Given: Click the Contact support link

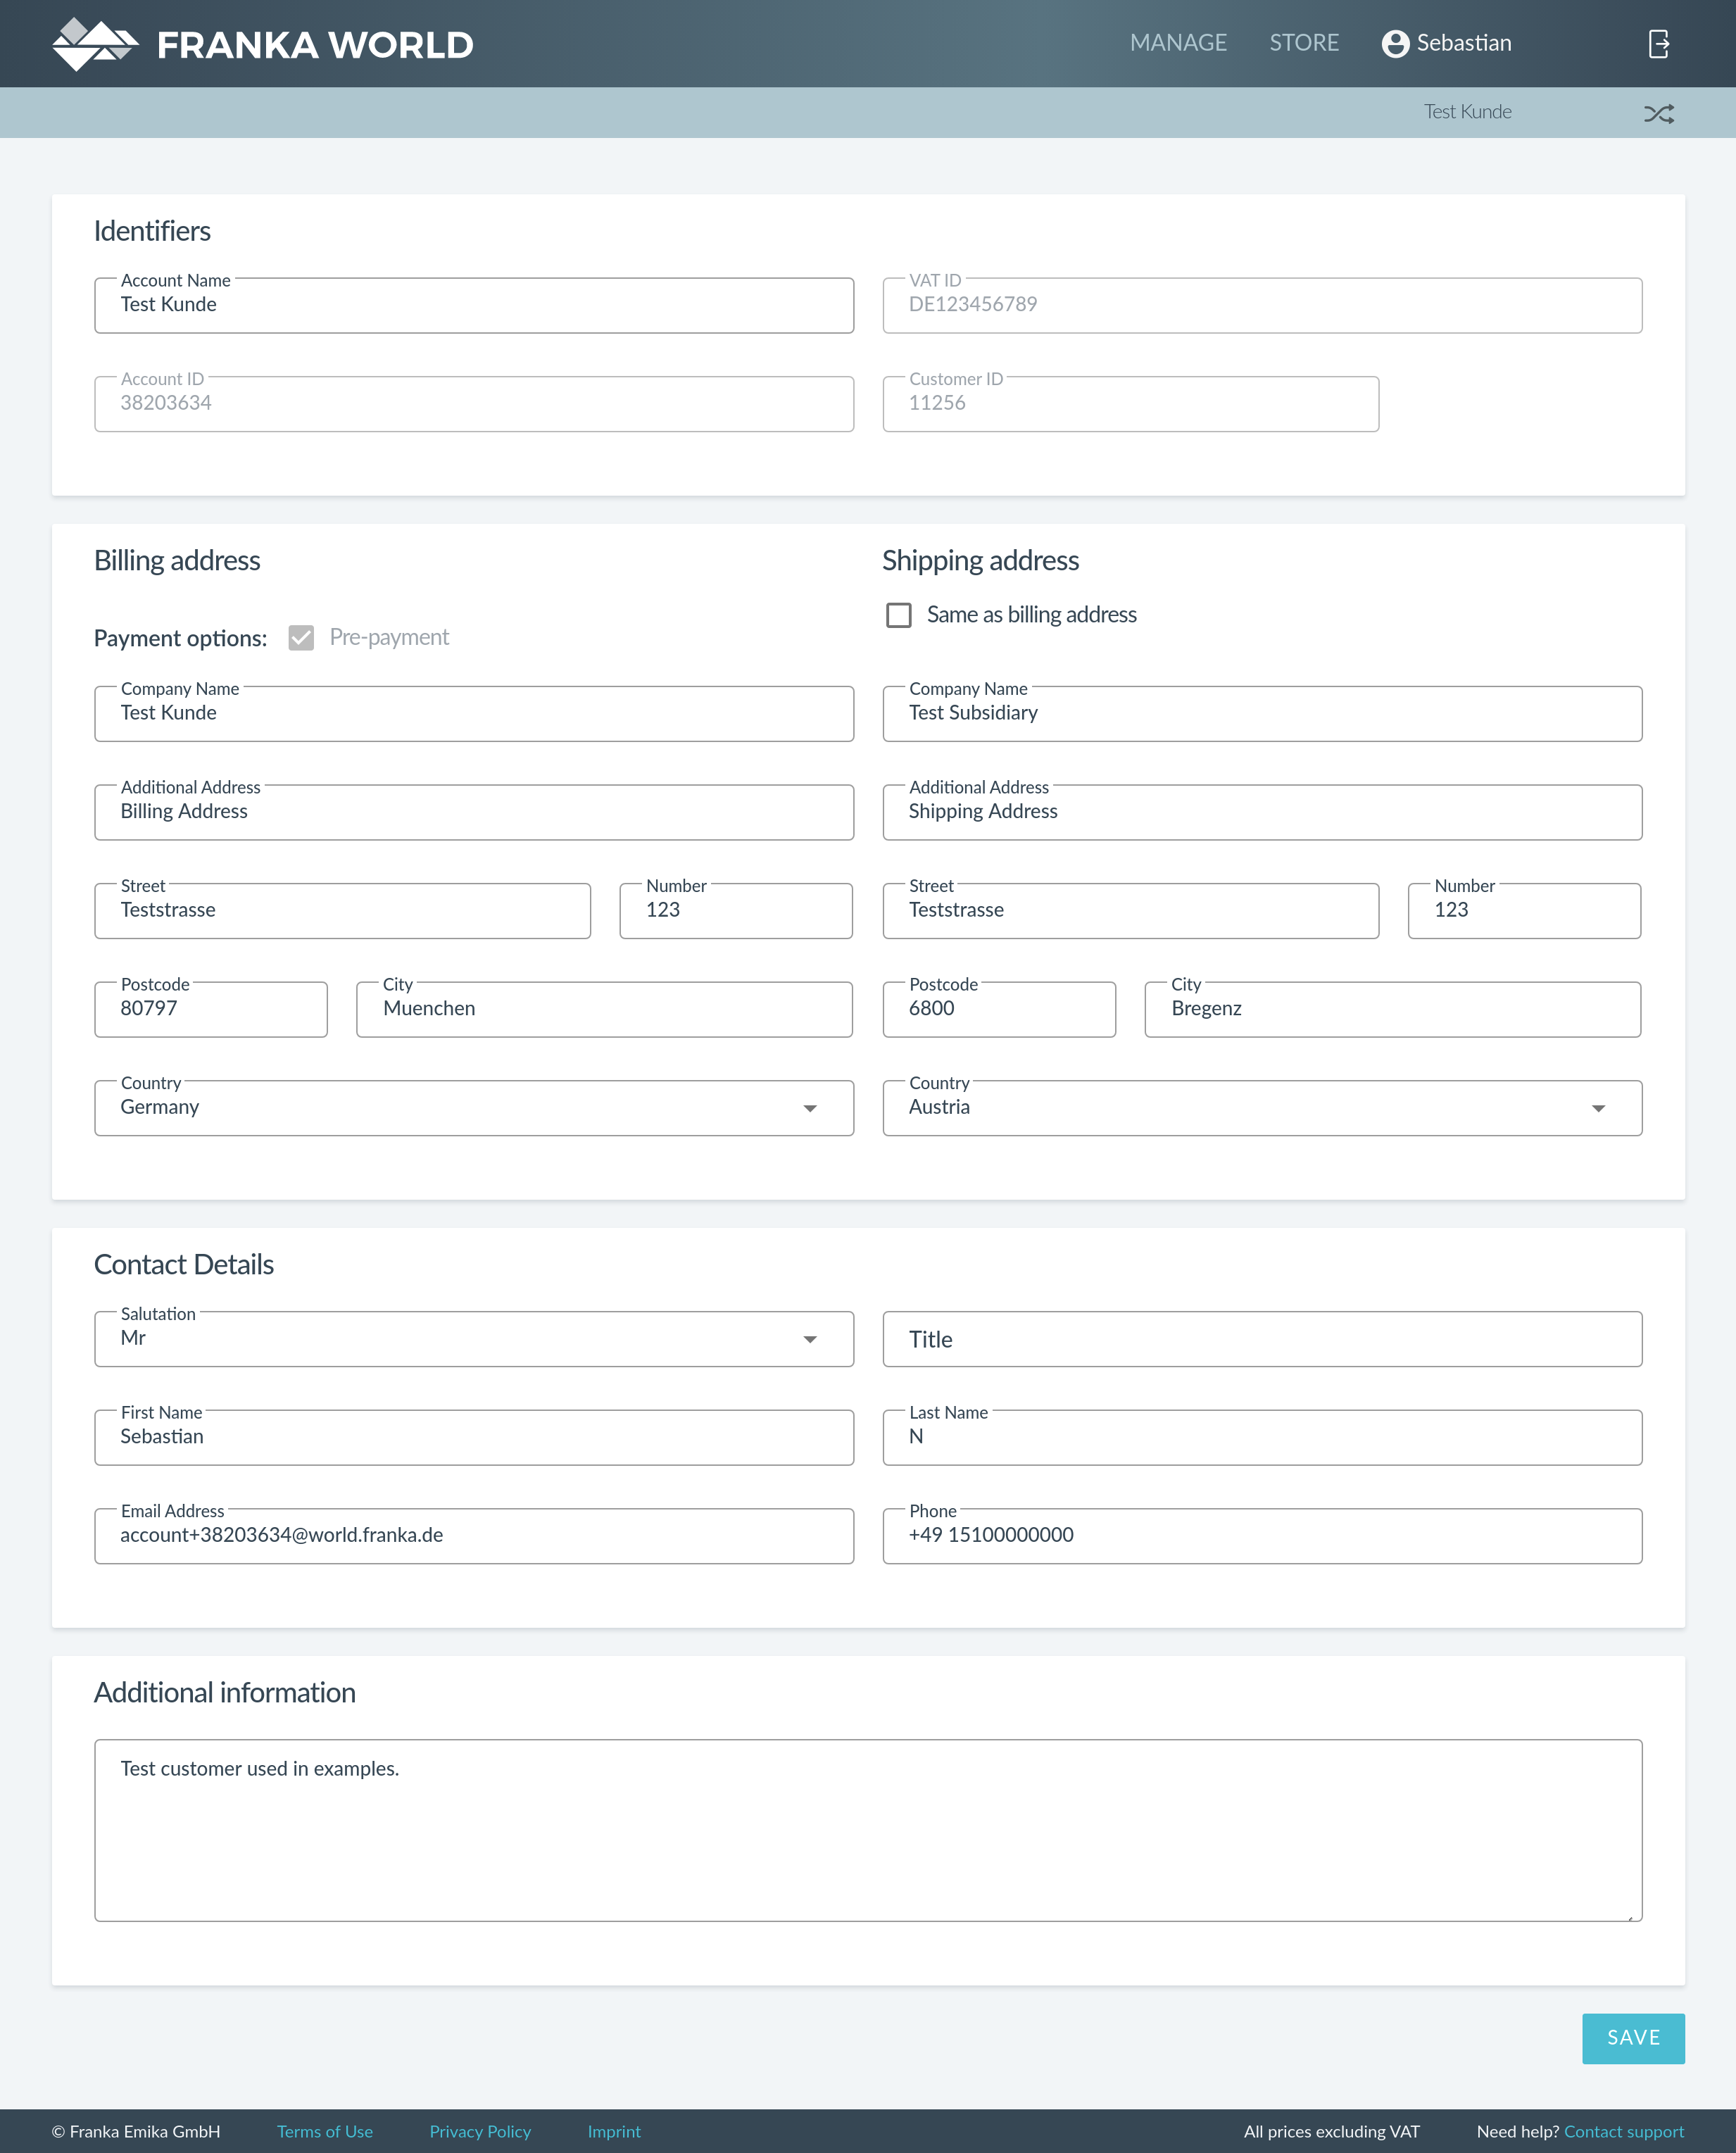Looking at the screenshot, I should coord(1624,2131).
